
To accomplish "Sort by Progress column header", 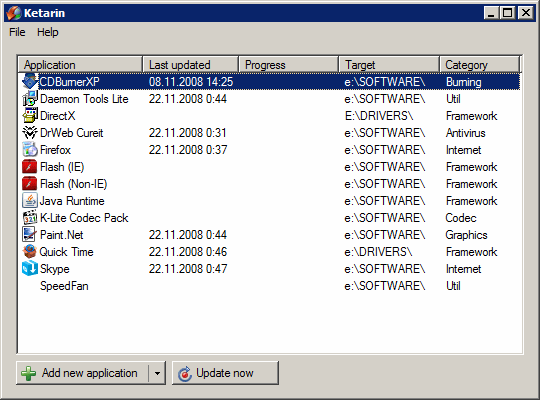I will [289, 64].
